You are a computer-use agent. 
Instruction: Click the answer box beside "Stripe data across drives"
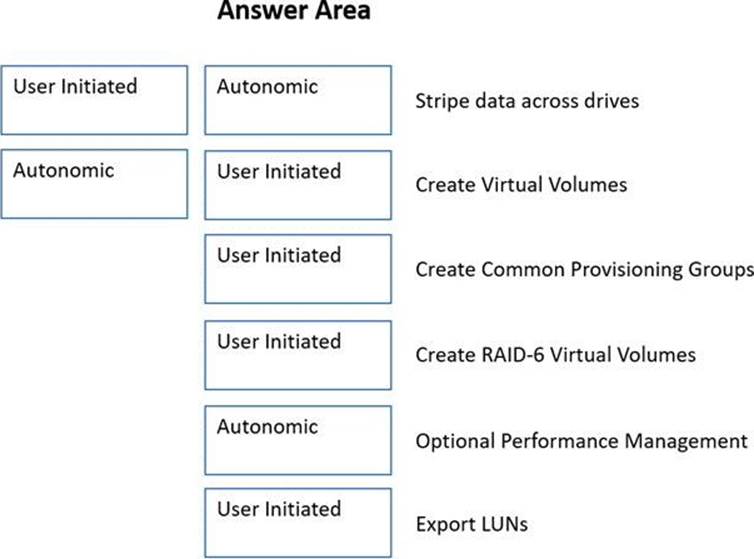click(298, 100)
